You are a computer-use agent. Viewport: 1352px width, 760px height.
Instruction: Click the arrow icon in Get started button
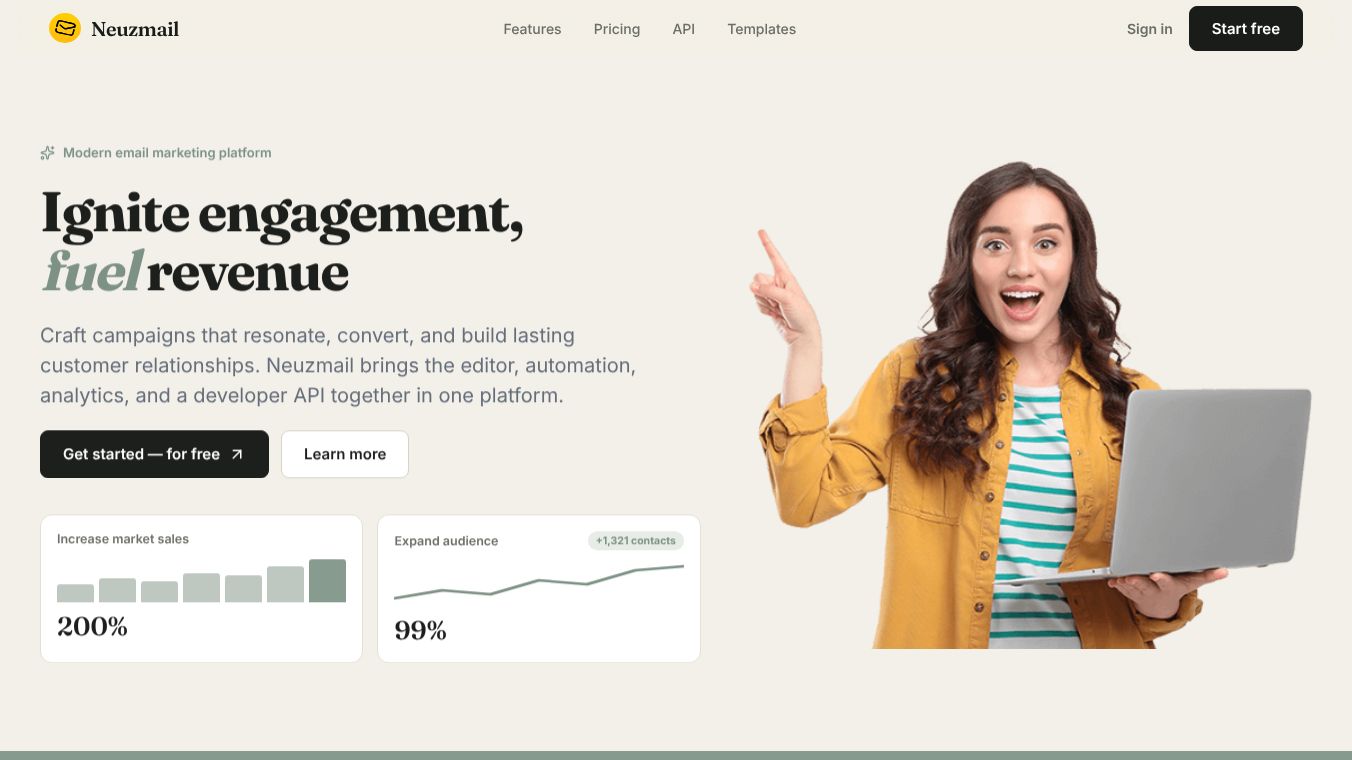pyautogui.click(x=237, y=454)
